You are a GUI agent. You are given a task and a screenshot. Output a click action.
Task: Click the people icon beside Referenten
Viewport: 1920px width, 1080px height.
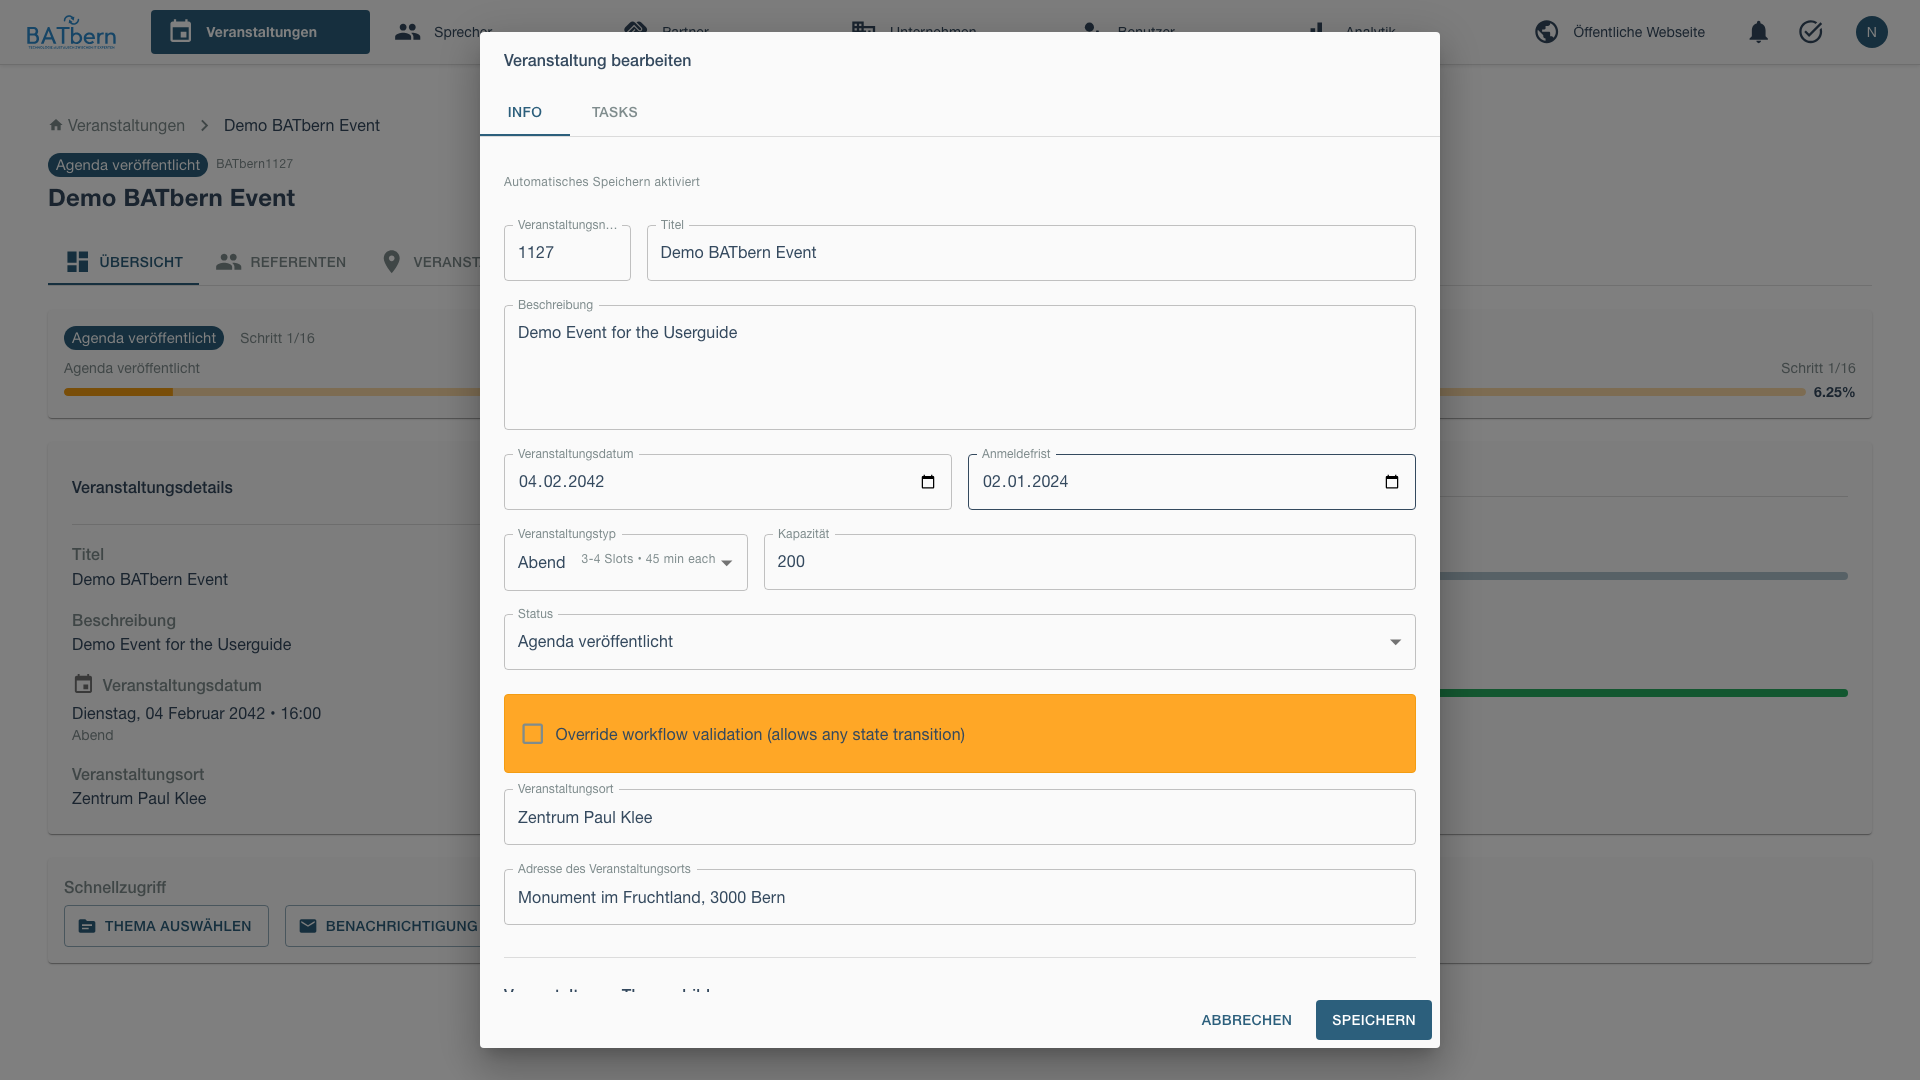tap(228, 262)
